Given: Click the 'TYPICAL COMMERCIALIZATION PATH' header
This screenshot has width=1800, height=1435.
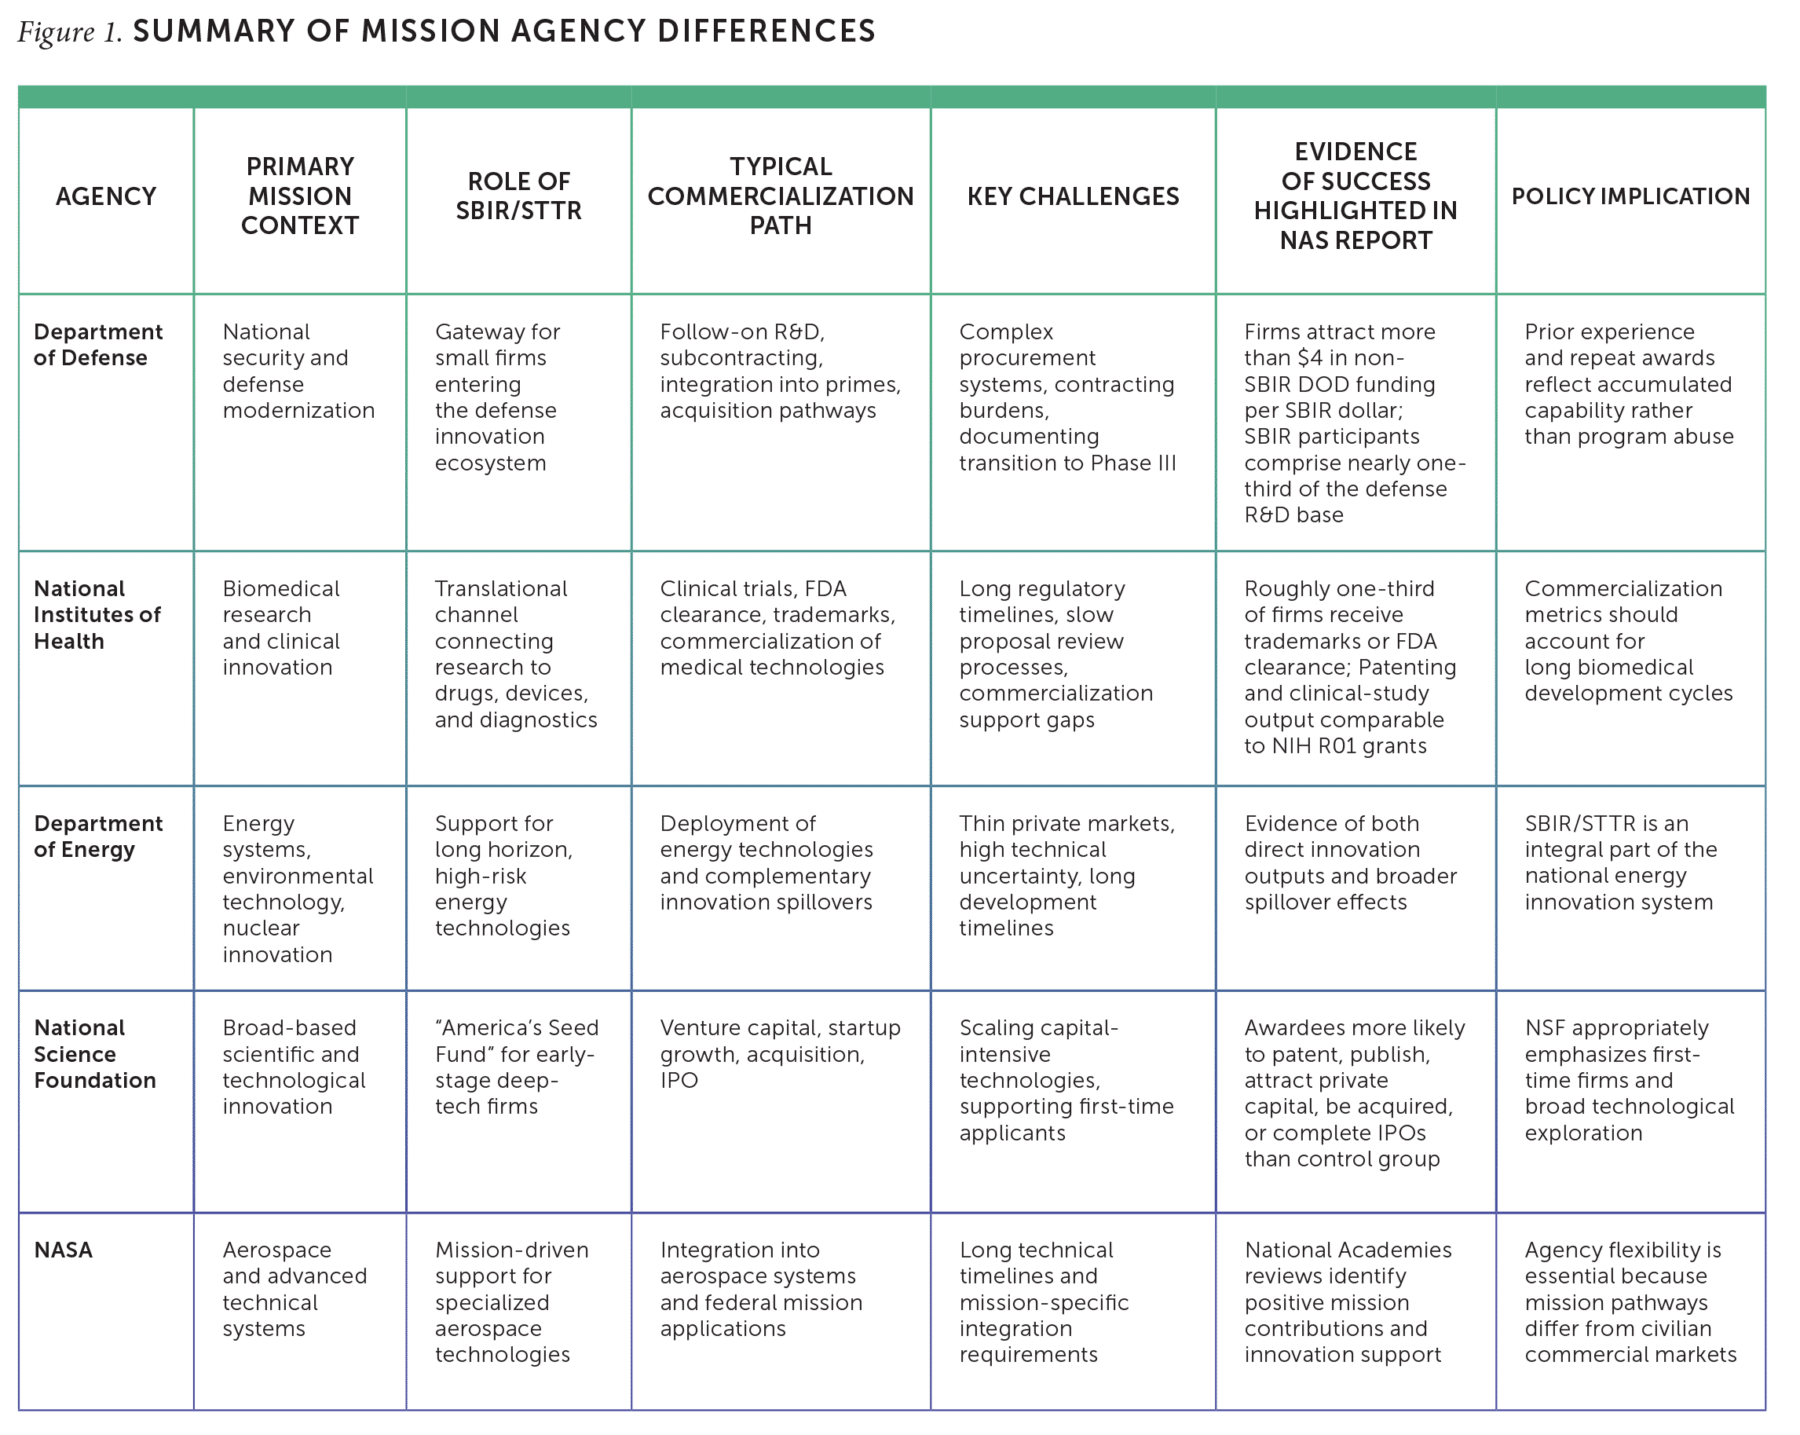Looking at the screenshot, I should (x=781, y=196).
